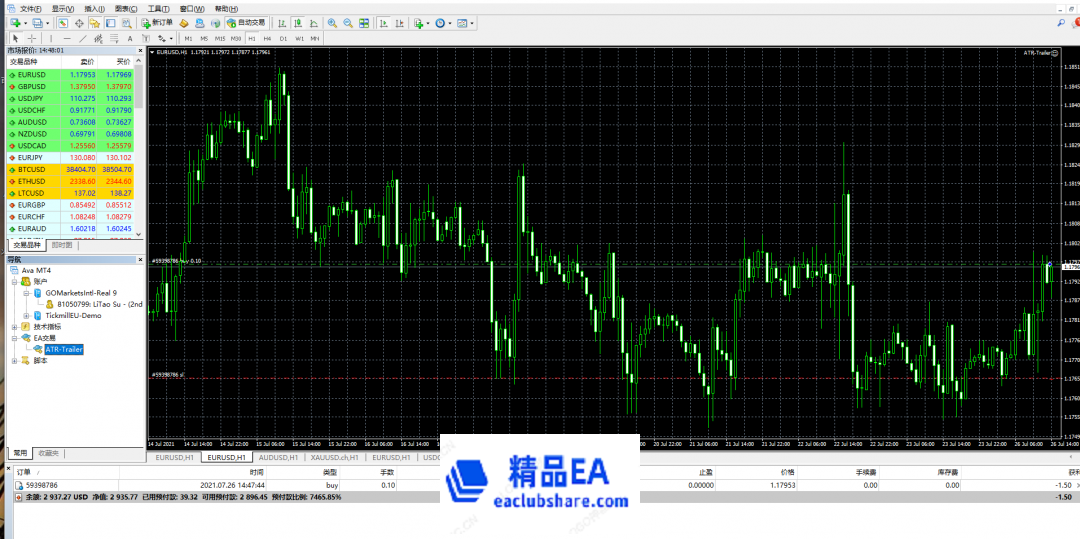
Task: Open the 文件(F) menu
Action: pos(30,9)
